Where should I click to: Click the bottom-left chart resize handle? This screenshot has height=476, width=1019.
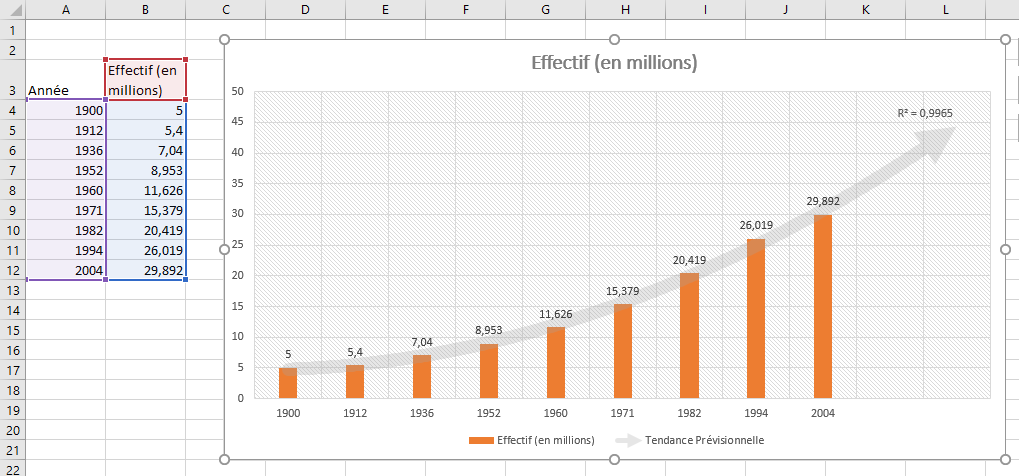225,460
